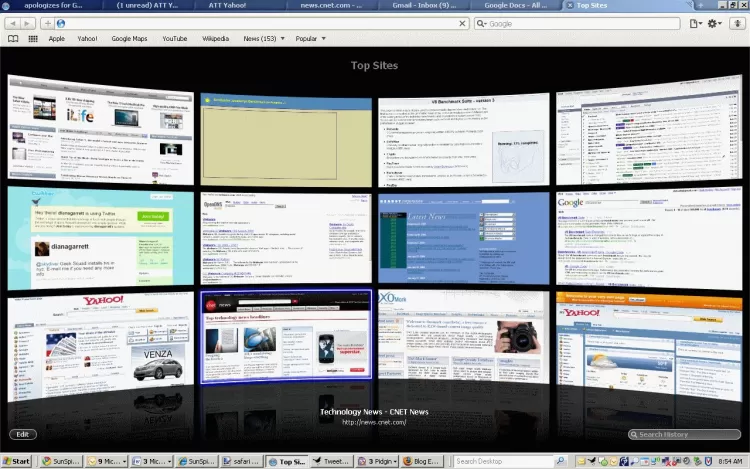The image size is (750, 469).
Task: Switch to the 'ATT Yahoo!' tab
Action: tap(227, 5)
